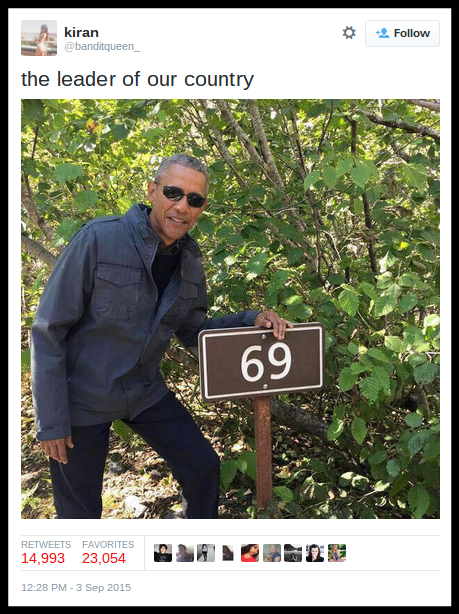The width and height of the screenshot is (459, 614).
Task: Open the 12:28 PM - 3 Sep 2015 timestamp
Action: coord(76,587)
